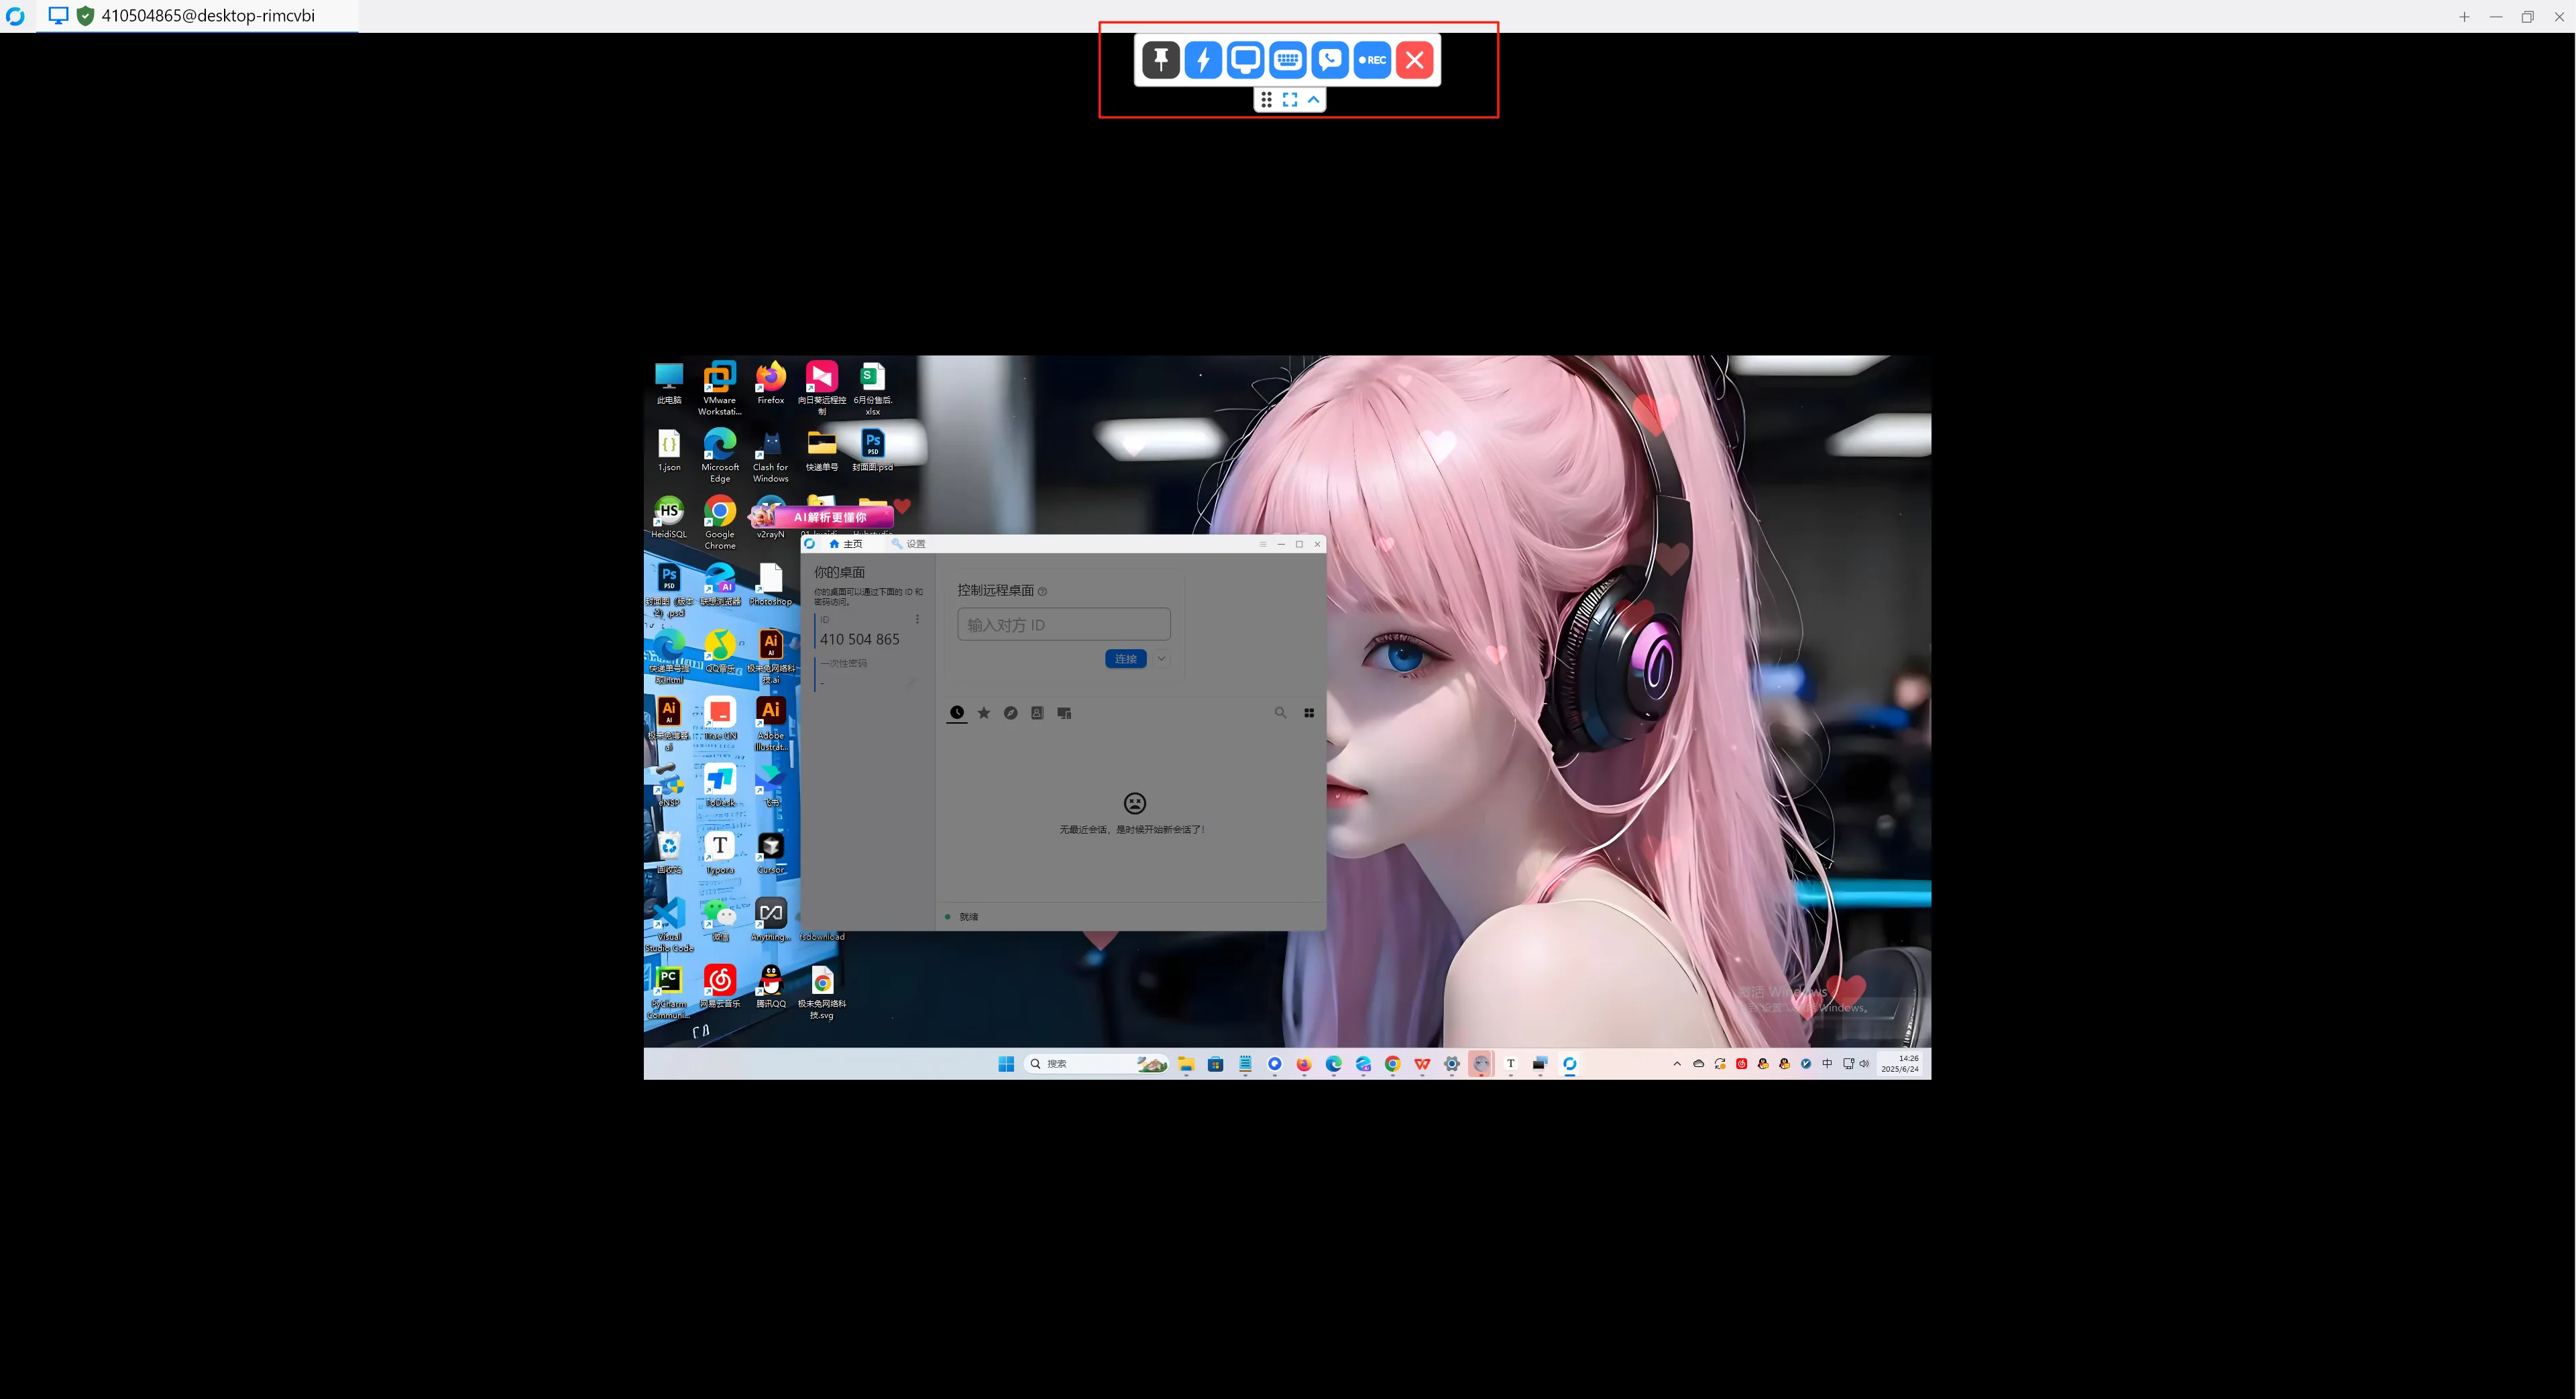Switch peer view with grid icon
This screenshot has width=2576, height=1399.
pos(1309,713)
